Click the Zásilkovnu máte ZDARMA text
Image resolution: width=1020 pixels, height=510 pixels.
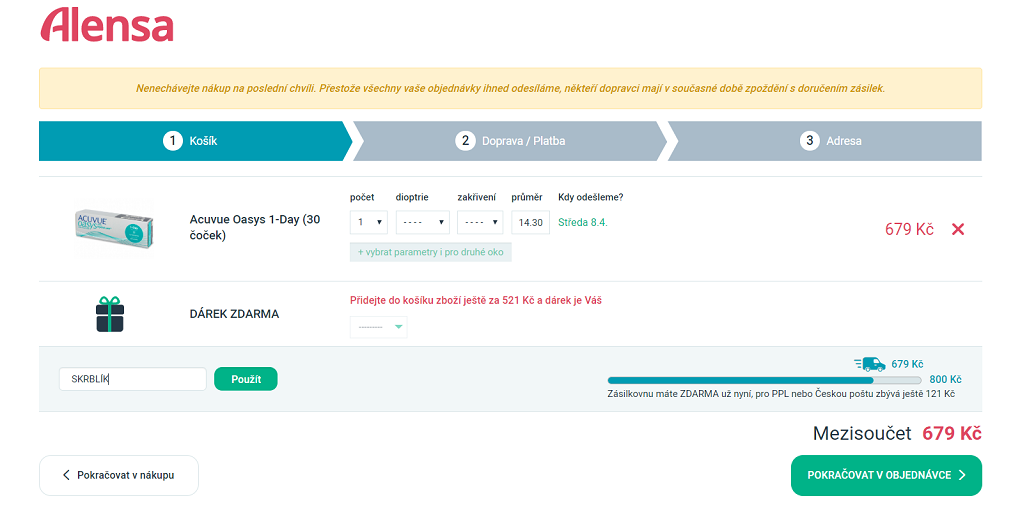click(781, 394)
